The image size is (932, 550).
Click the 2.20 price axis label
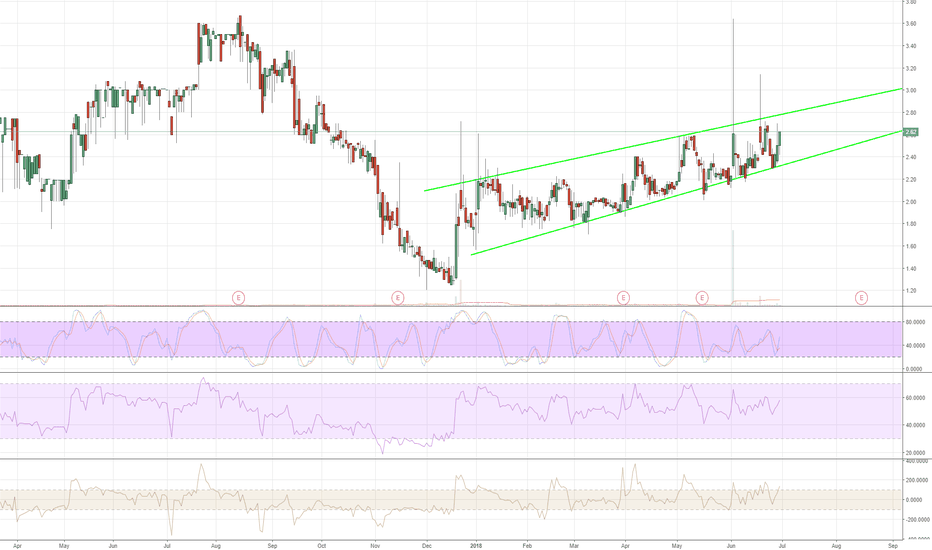tap(911, 180)
